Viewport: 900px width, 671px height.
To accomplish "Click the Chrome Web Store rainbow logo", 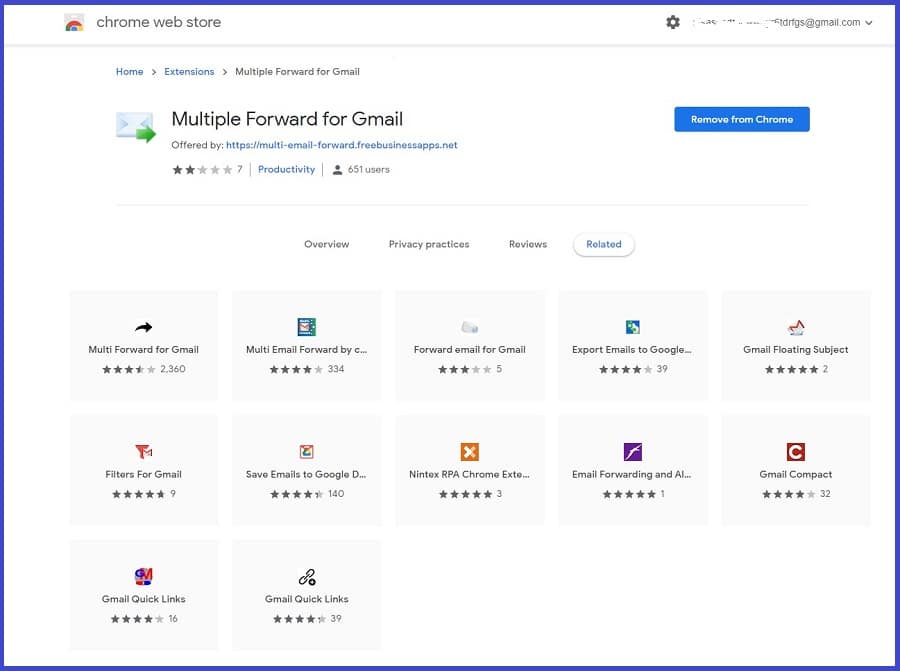I will pyautogui.click(x=74, y=22).
